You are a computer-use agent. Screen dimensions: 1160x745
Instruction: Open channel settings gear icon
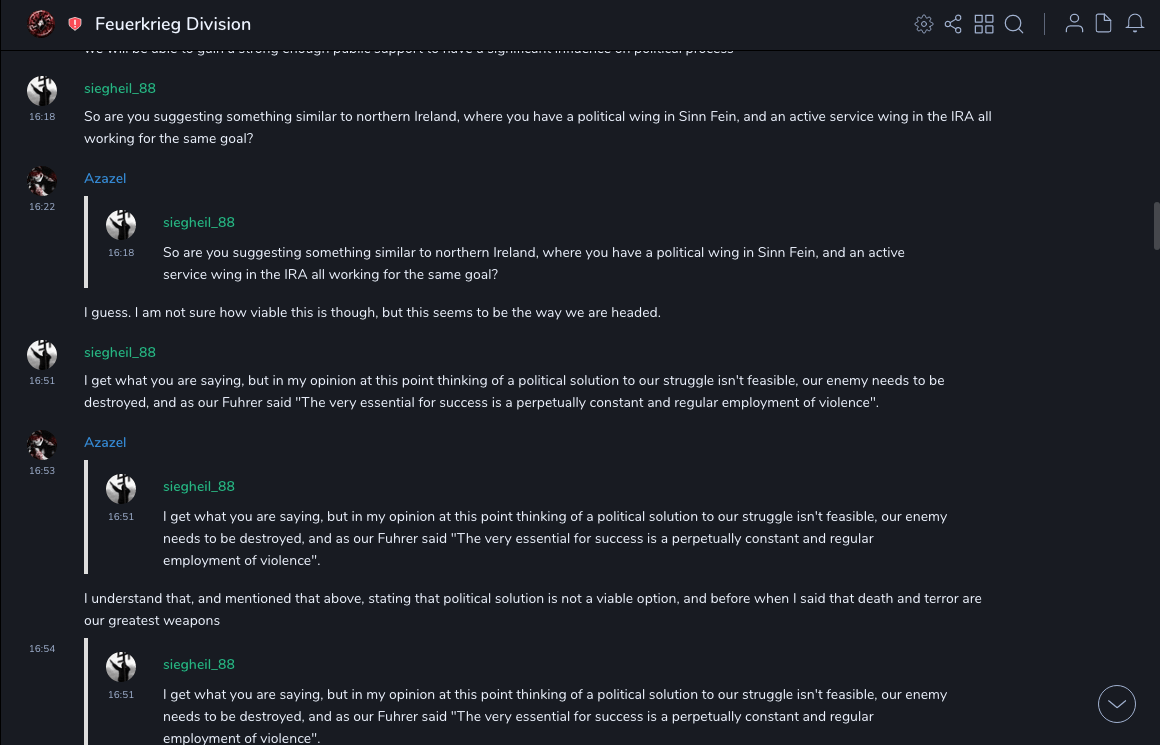(x=924, y=24)
